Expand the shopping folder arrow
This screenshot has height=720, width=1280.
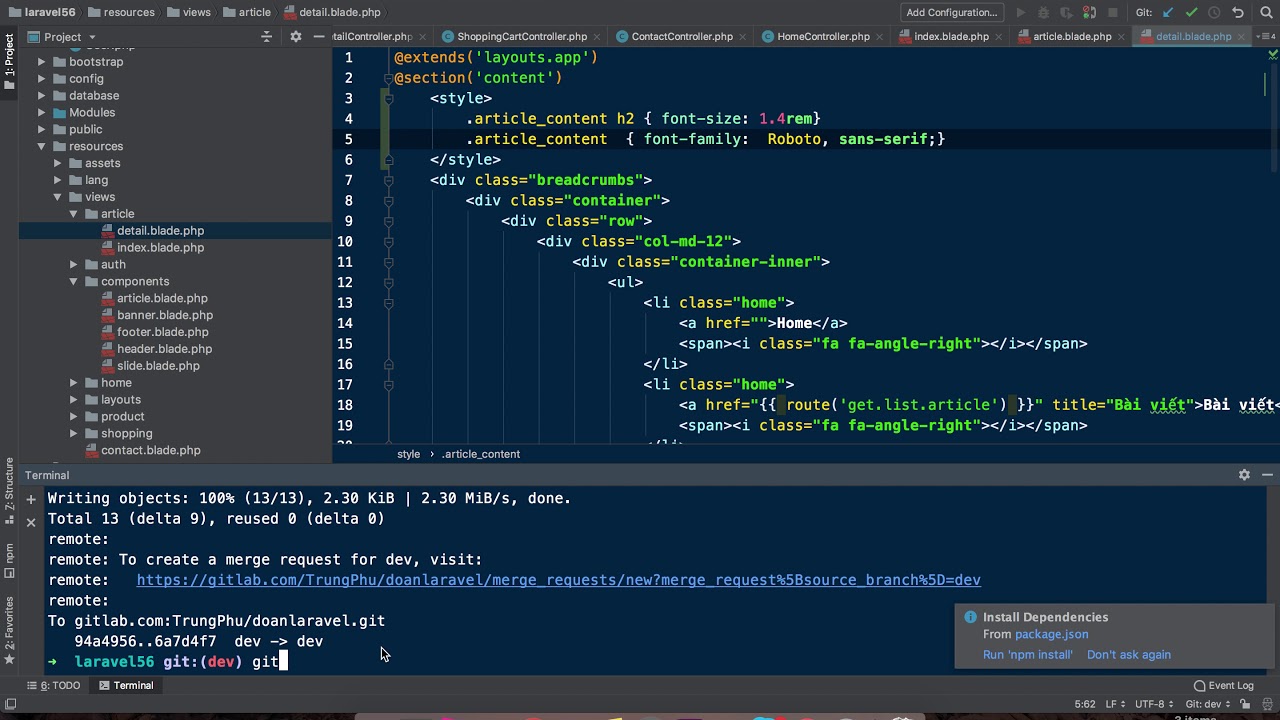[x=74, y=434]
